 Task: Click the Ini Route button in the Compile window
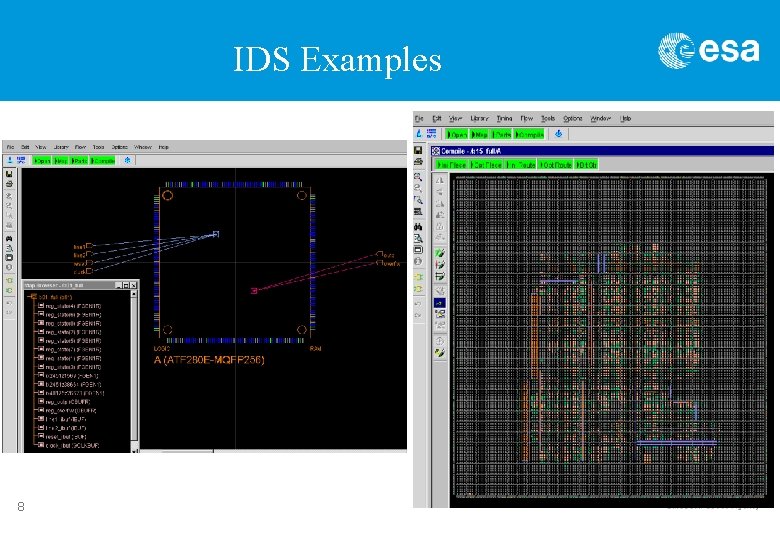point(521,165)
